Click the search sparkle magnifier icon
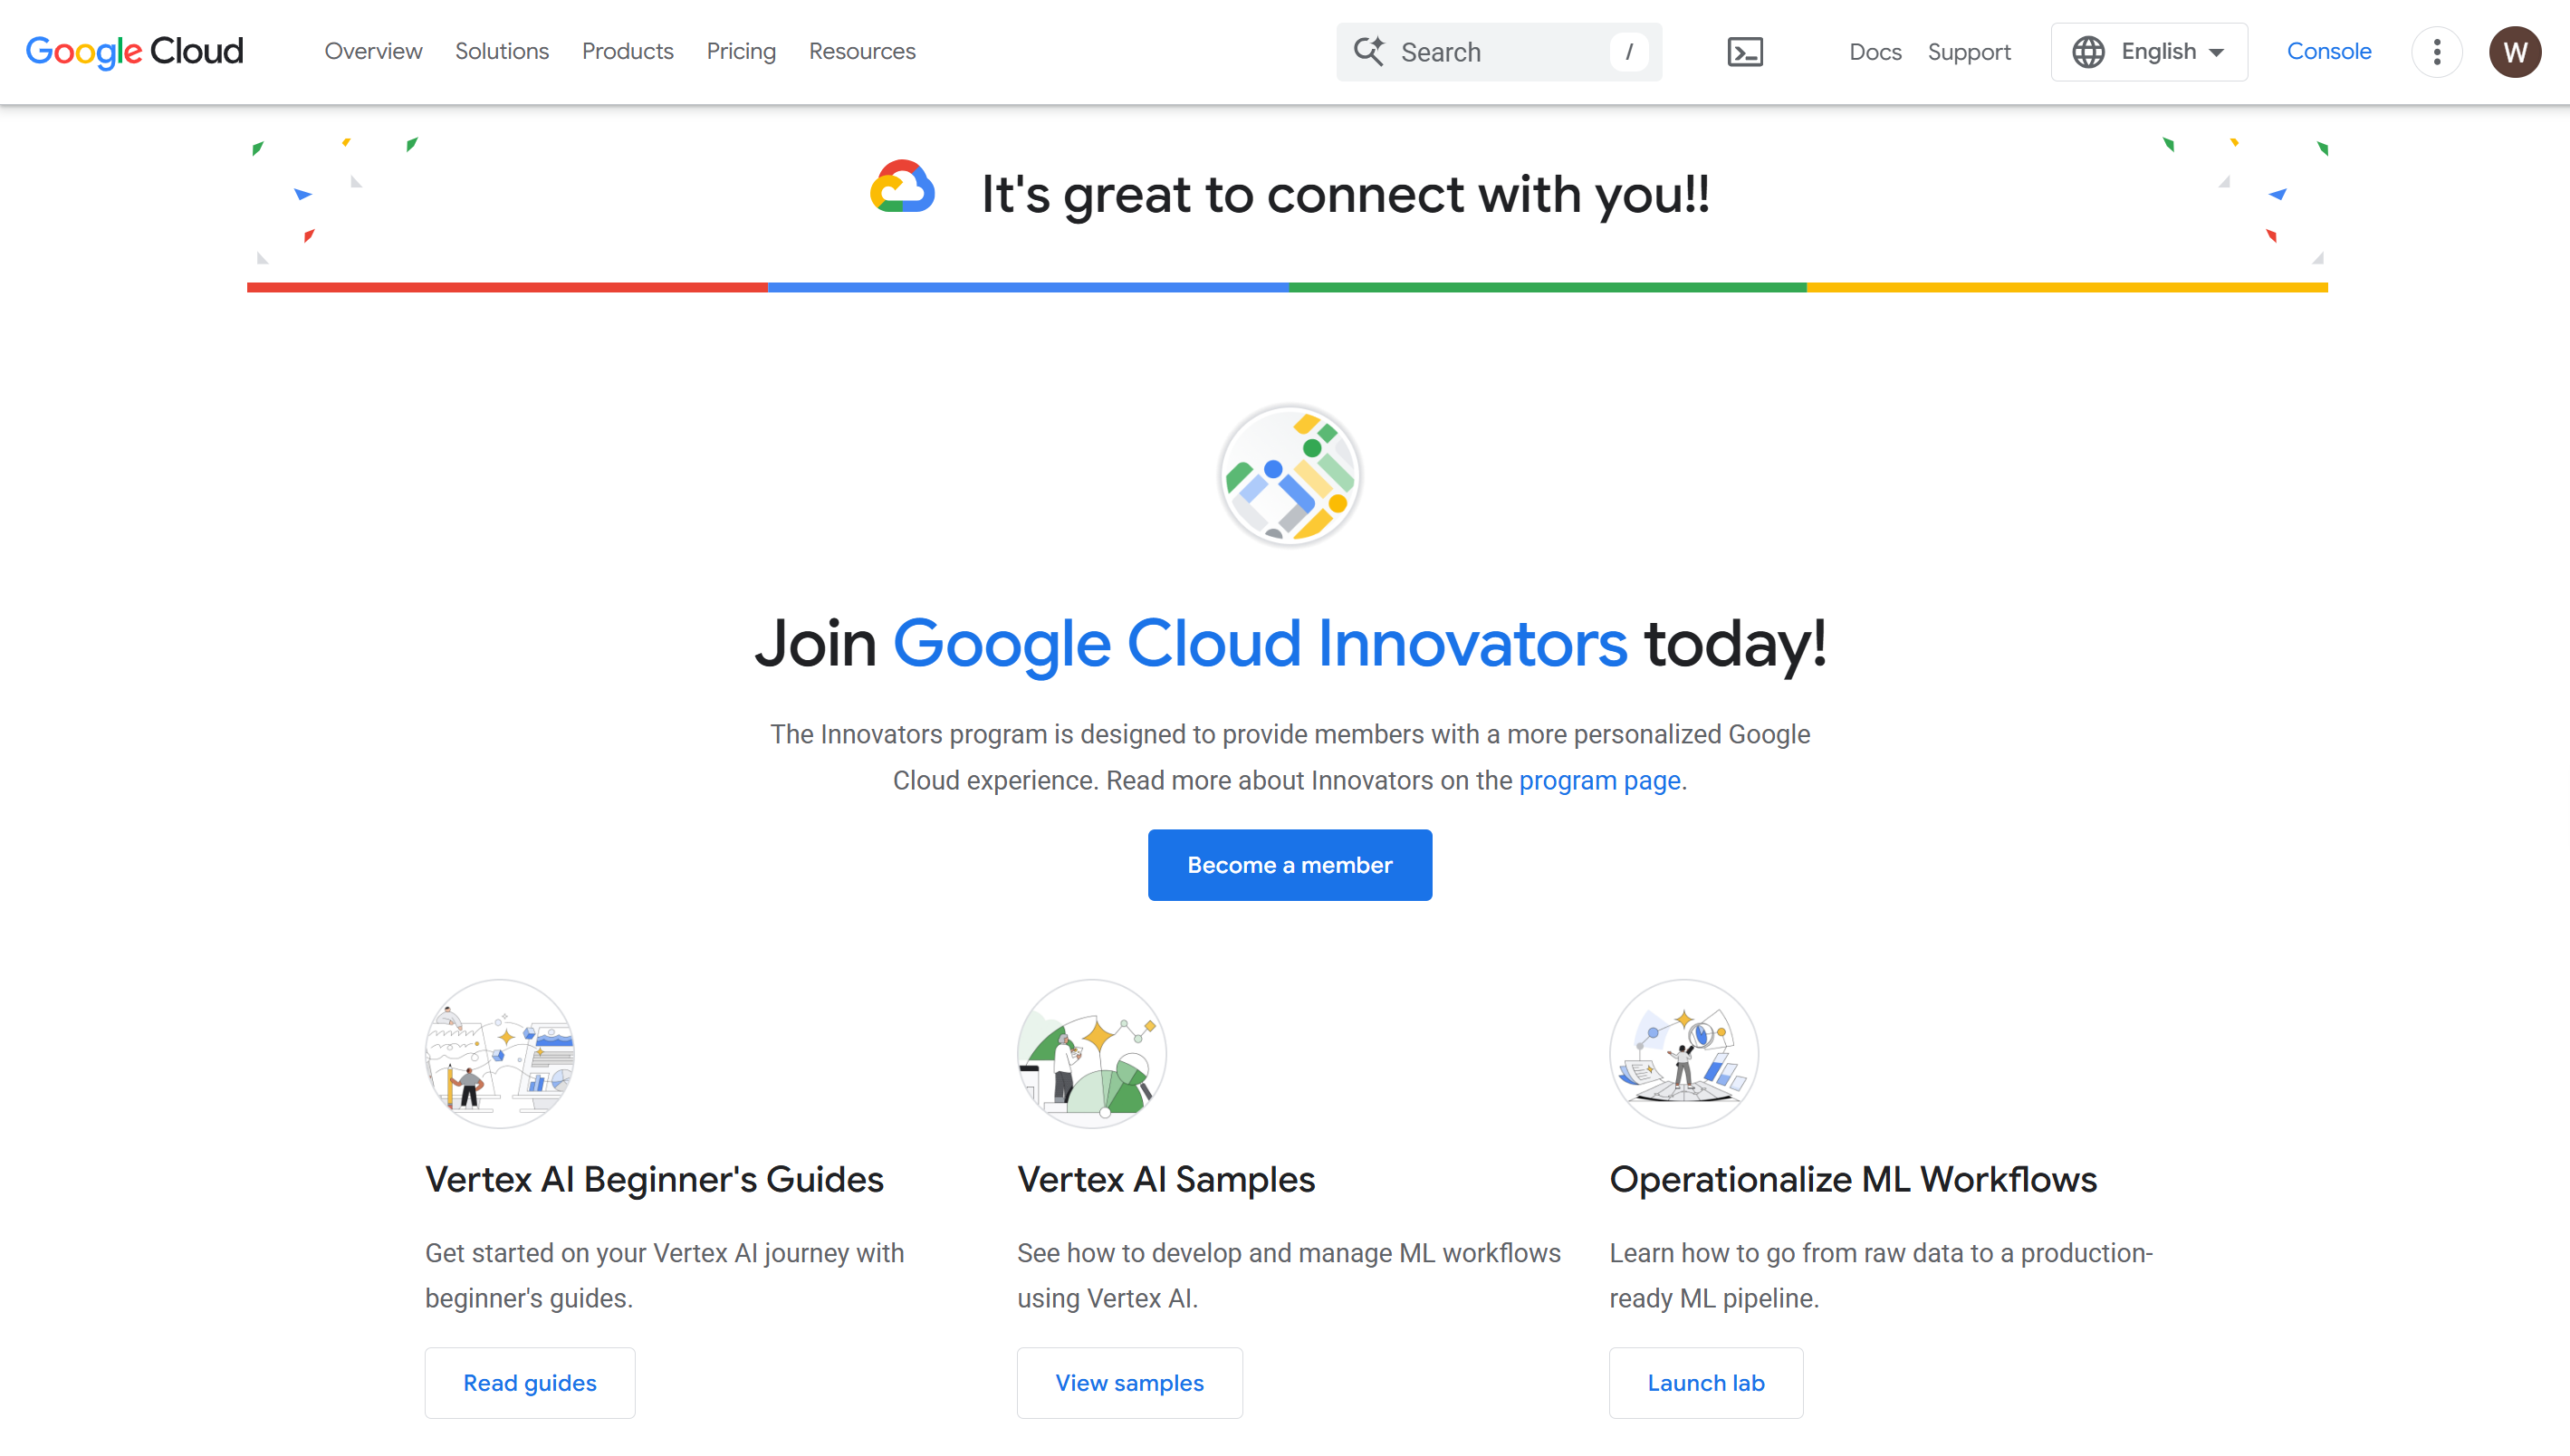 click(1369, 52)
